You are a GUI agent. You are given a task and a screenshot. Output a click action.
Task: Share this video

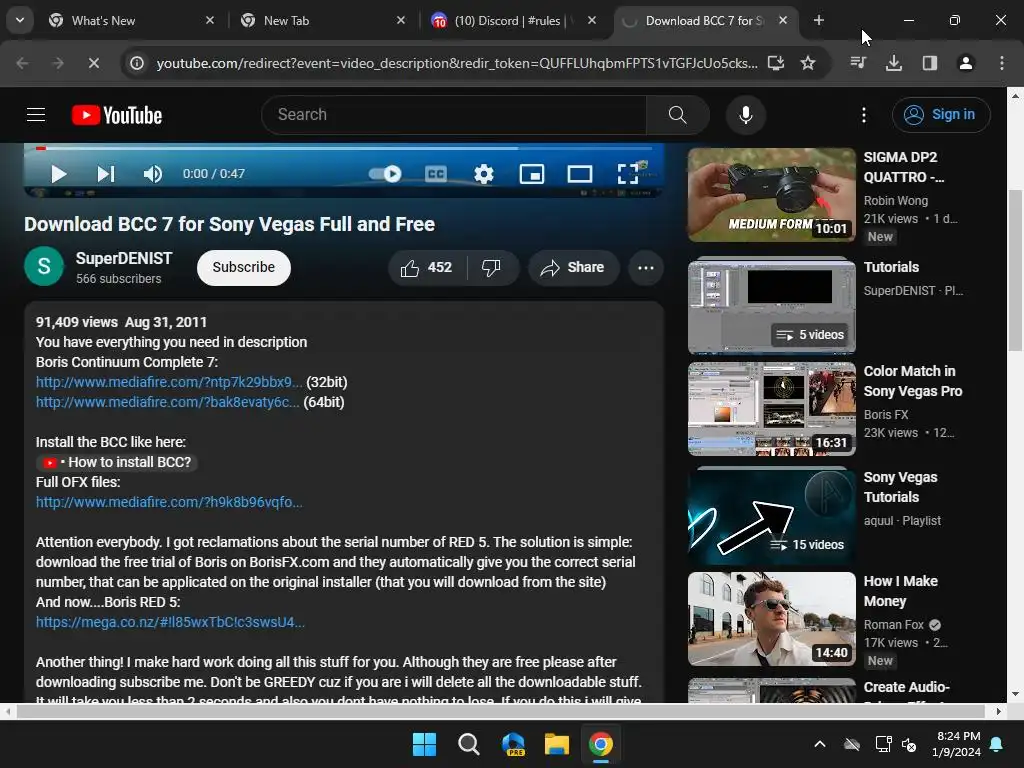click(573, 268)
